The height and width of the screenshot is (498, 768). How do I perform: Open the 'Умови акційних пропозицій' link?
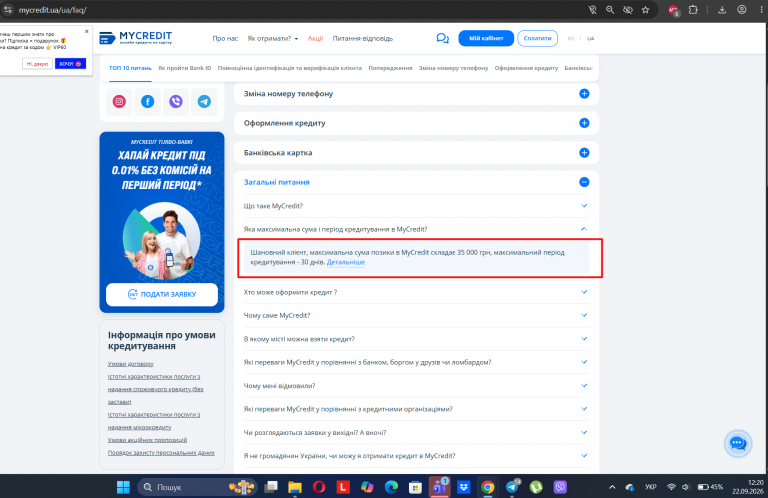tap(147, 440)
